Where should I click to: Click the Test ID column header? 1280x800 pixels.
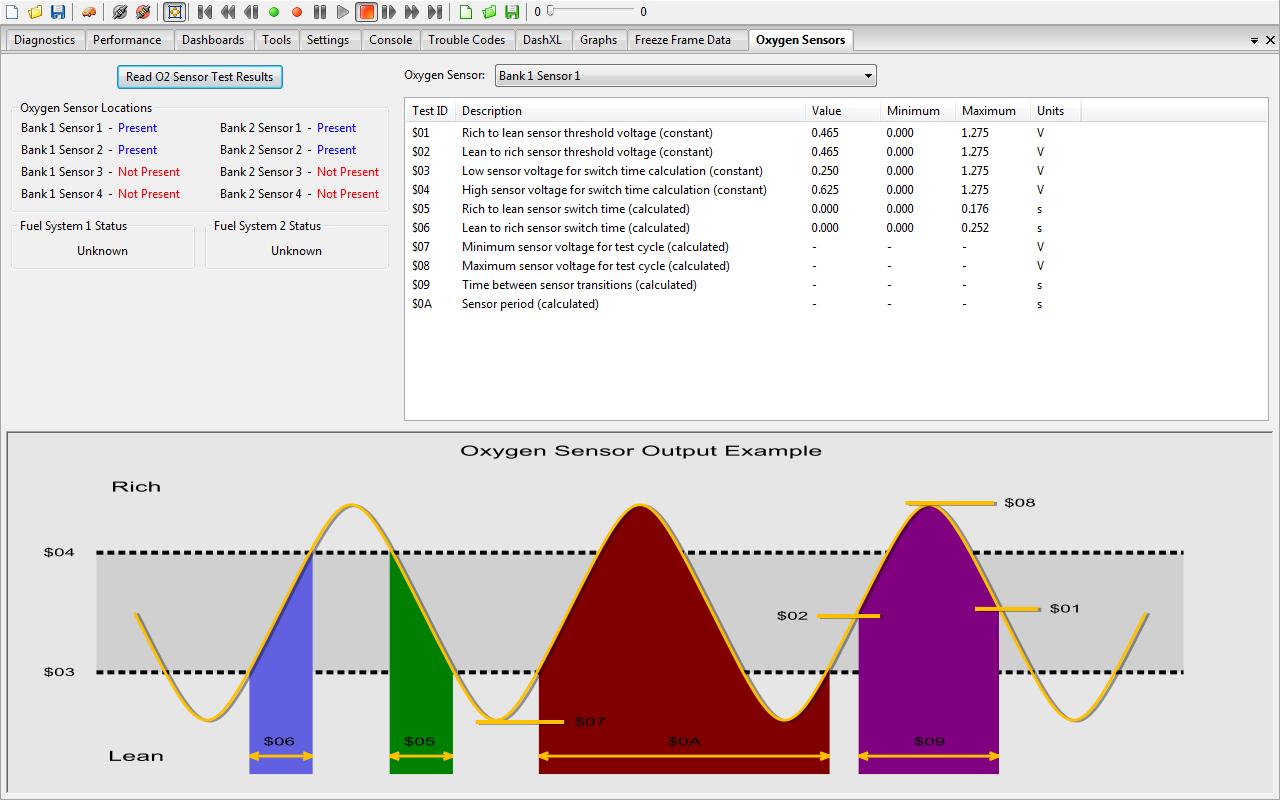coord(430,111)
